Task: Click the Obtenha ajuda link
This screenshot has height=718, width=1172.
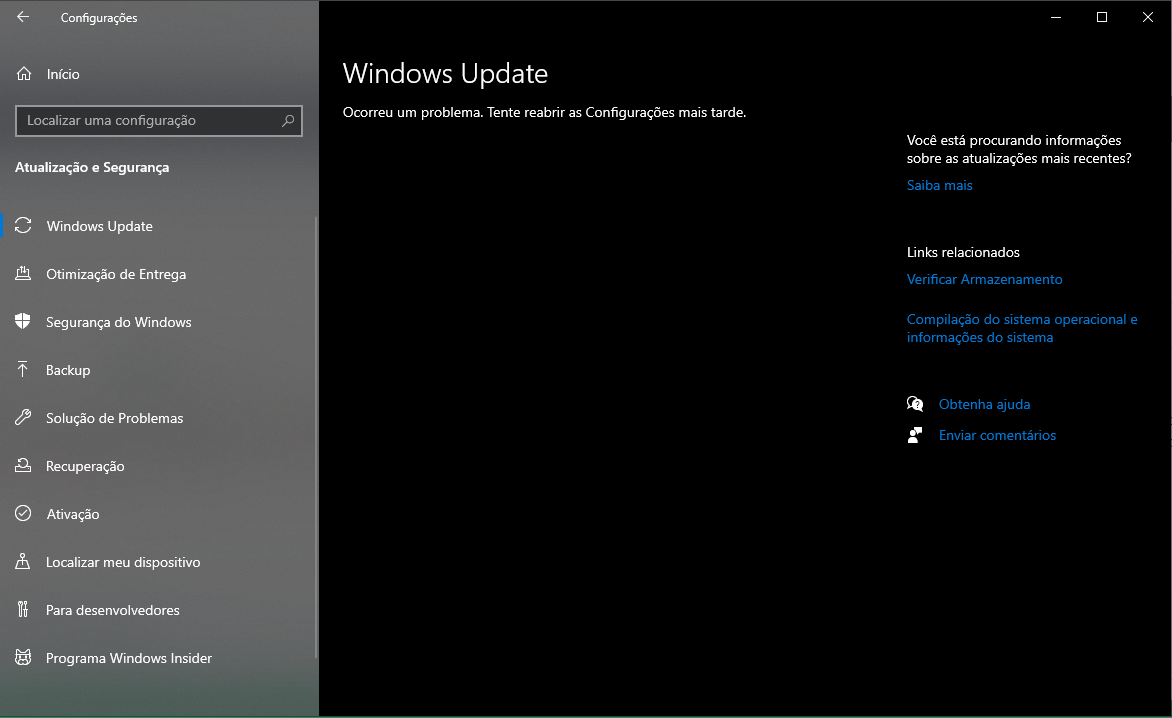Action: click(984, 404)
